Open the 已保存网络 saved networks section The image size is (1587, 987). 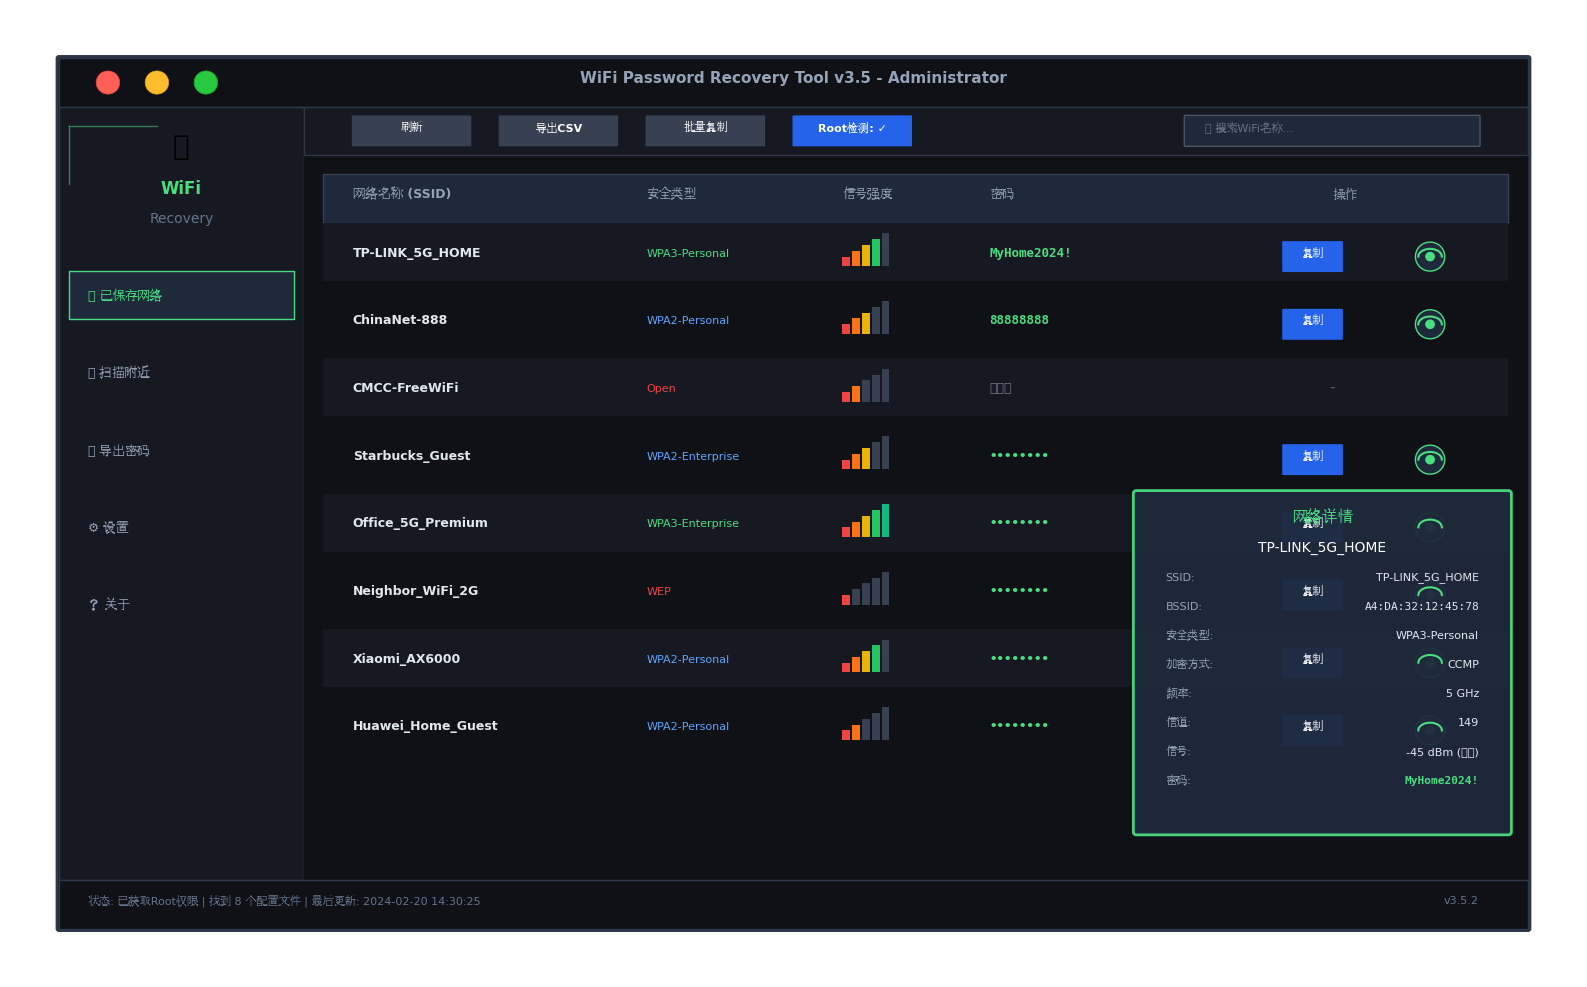pyautogui.click(x=182, y=296)
